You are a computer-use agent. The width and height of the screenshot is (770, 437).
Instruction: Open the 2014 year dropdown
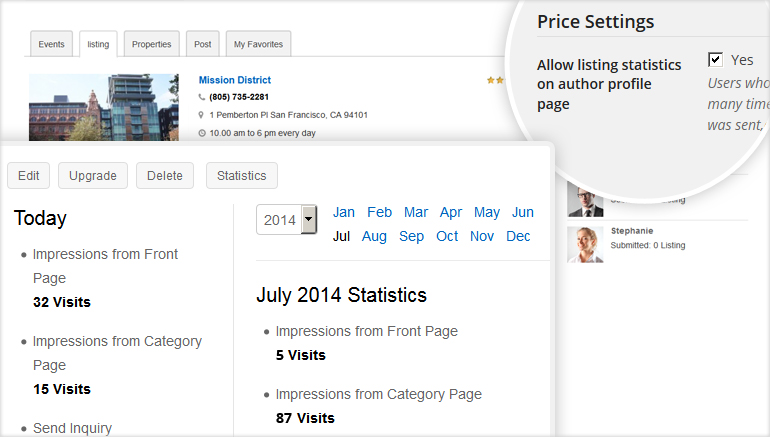point(286,219)
